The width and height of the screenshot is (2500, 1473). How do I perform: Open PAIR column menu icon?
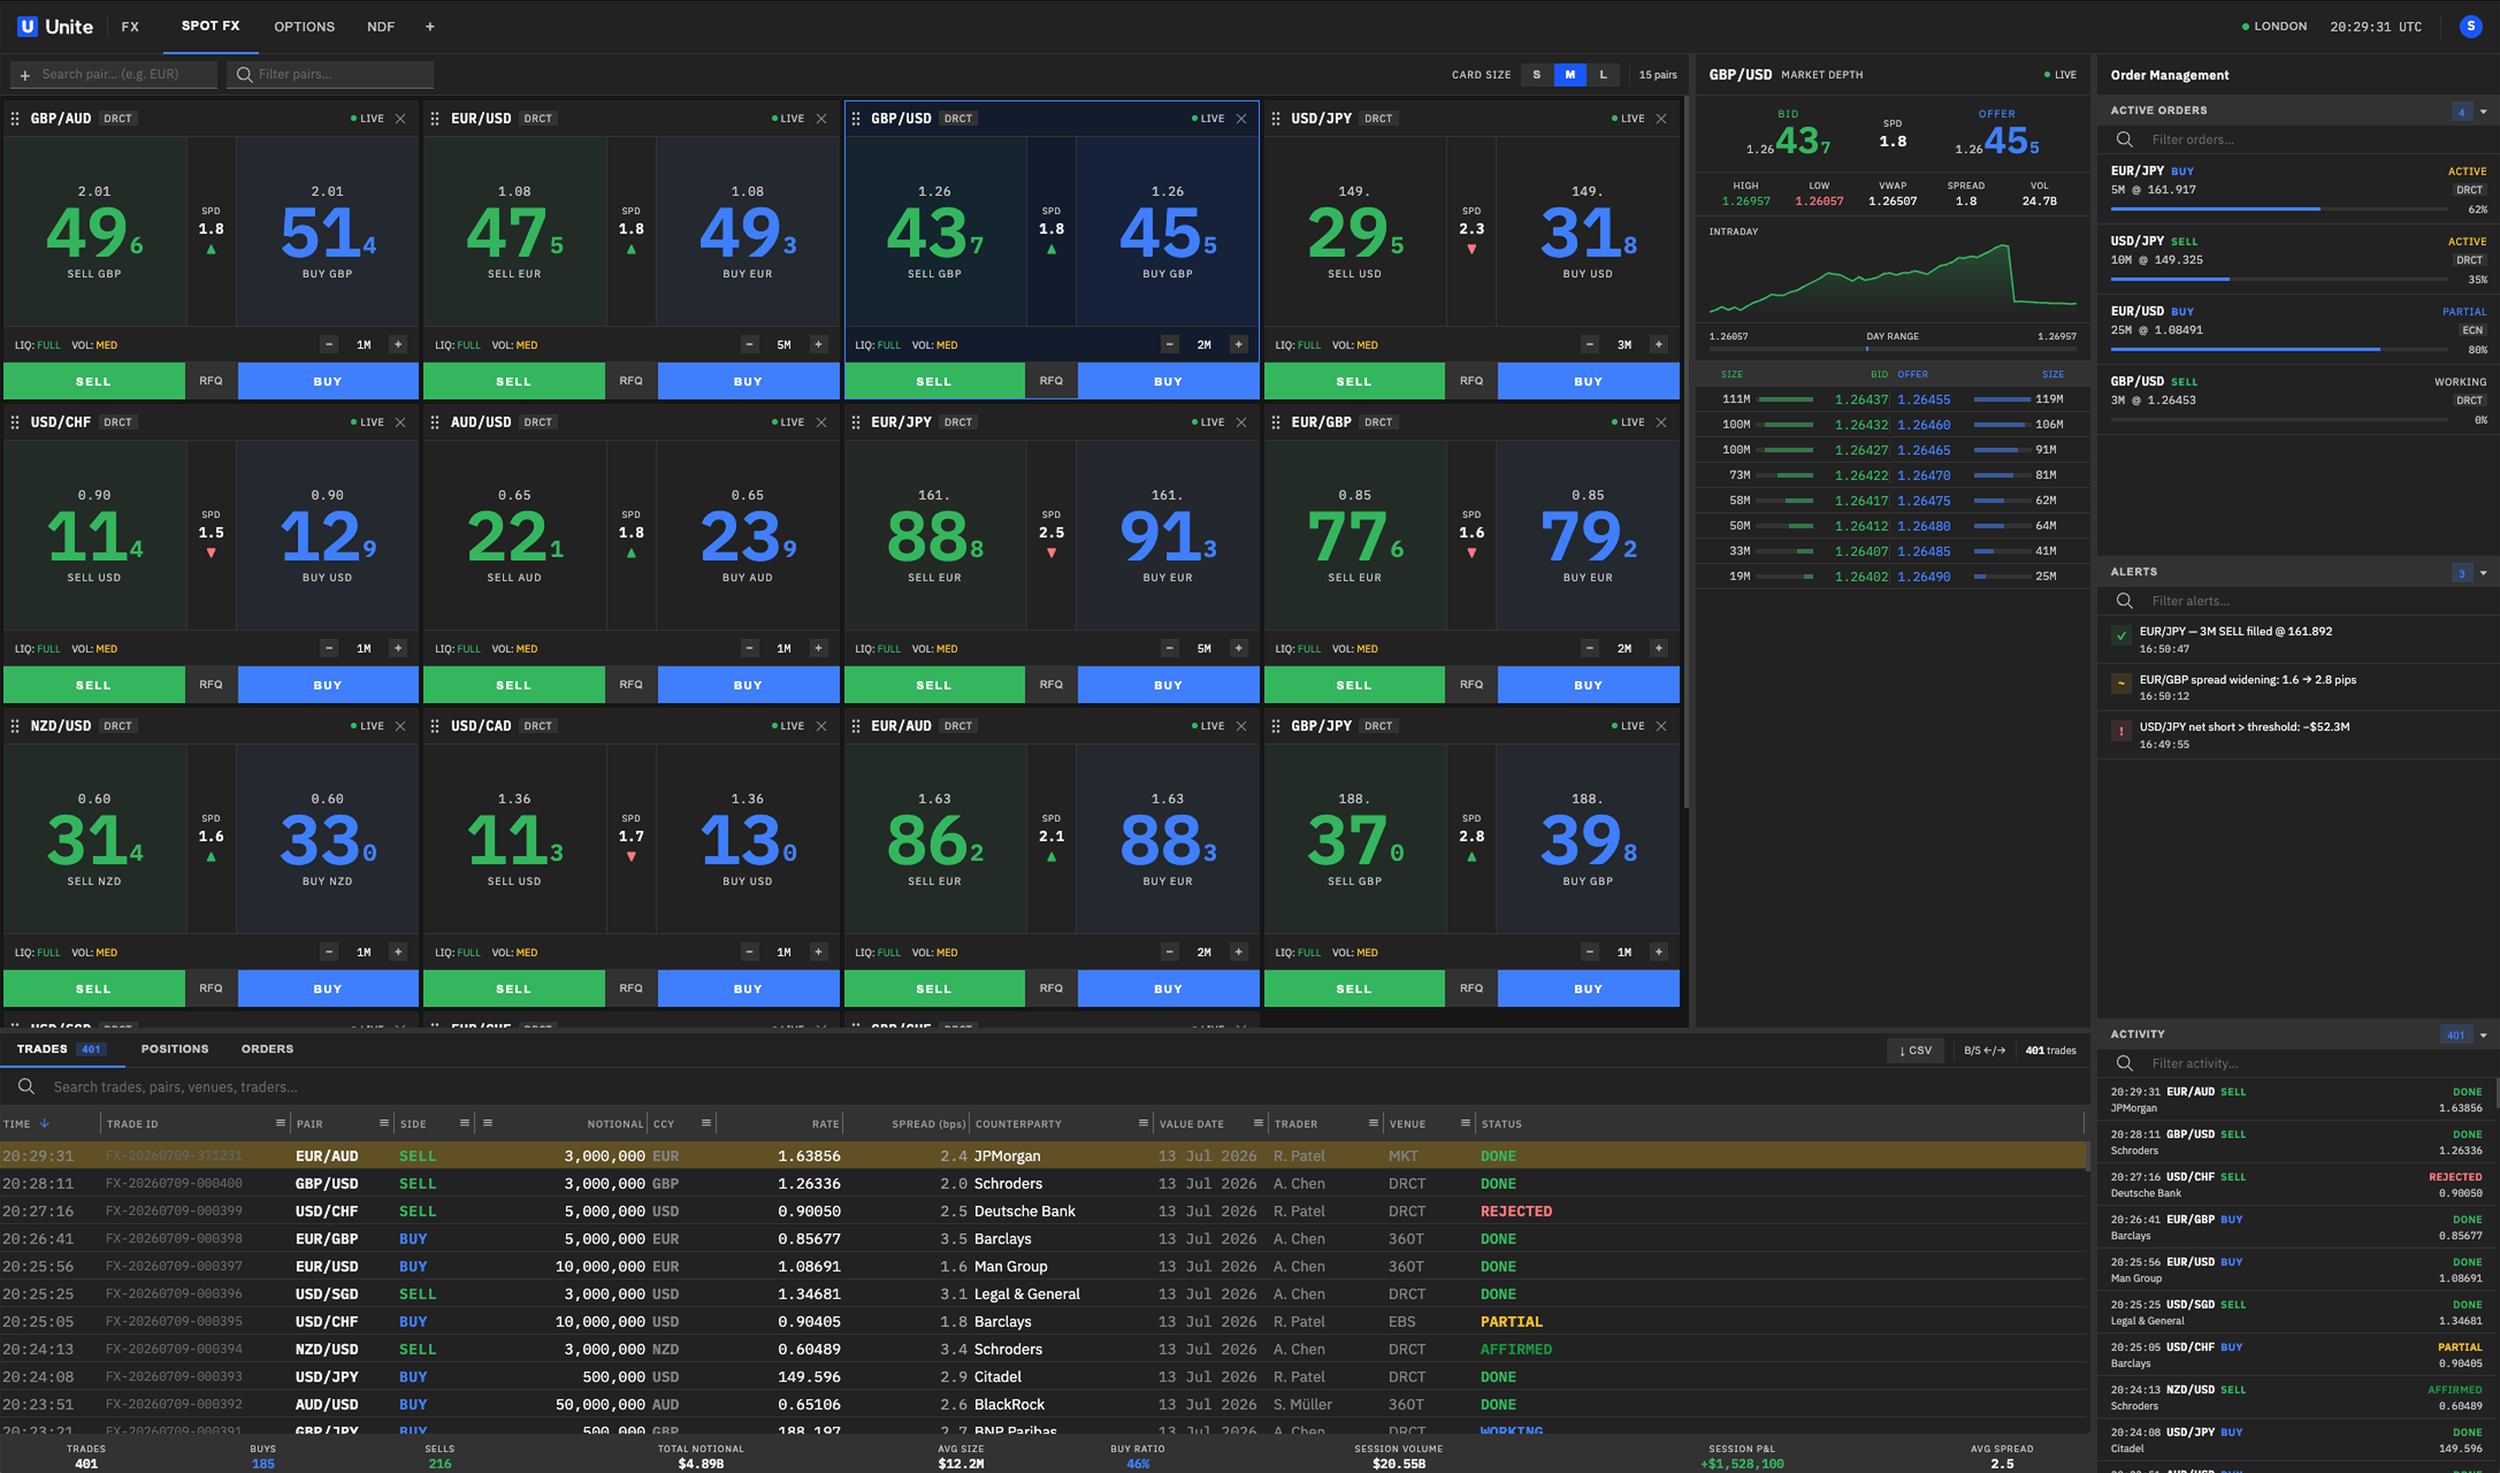[x=384, y=1123]
